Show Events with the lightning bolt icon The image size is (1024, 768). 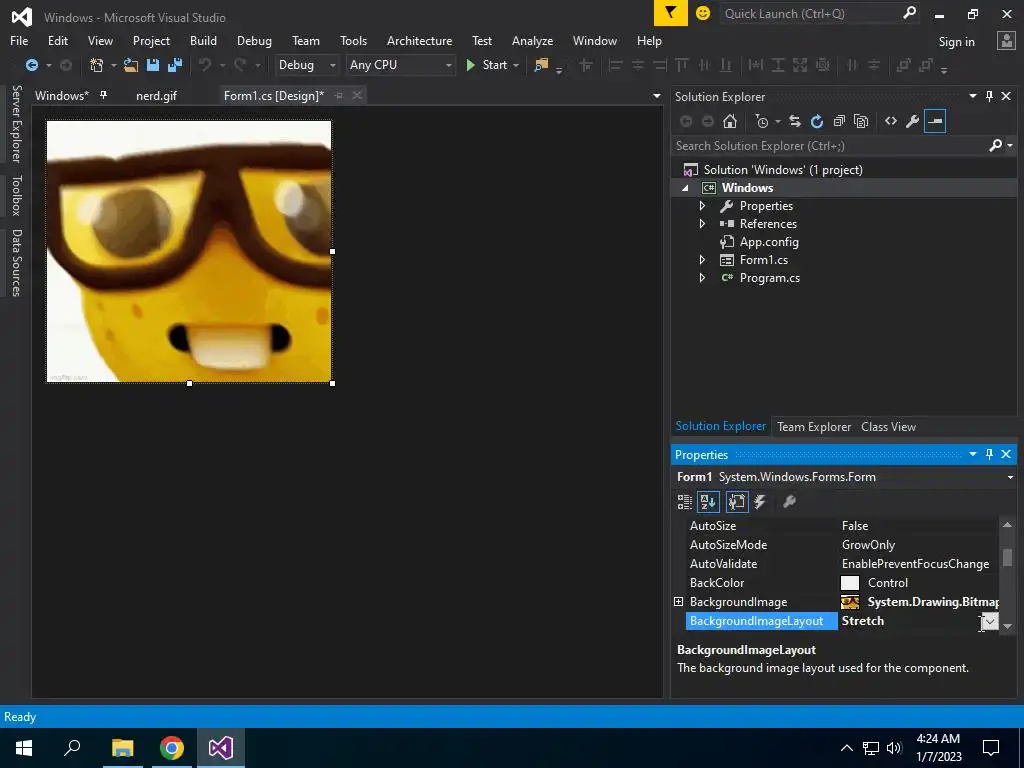[760, 502]
